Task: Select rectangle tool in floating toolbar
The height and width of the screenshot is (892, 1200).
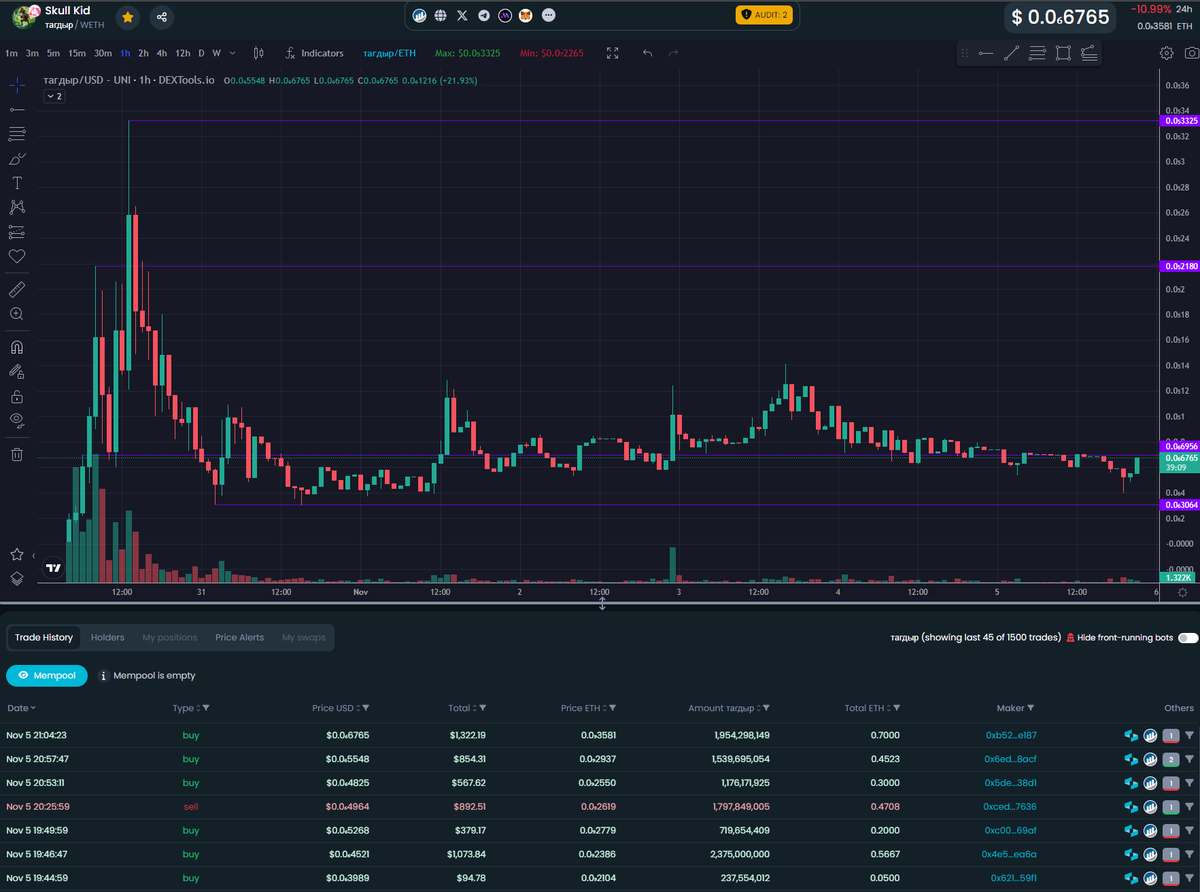Action: coord(1063,53)
